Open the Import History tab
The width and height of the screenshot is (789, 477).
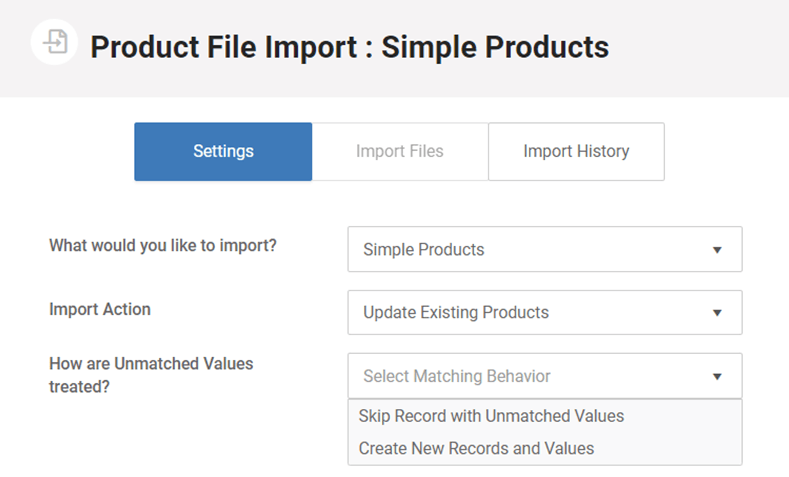coord(576,151)
